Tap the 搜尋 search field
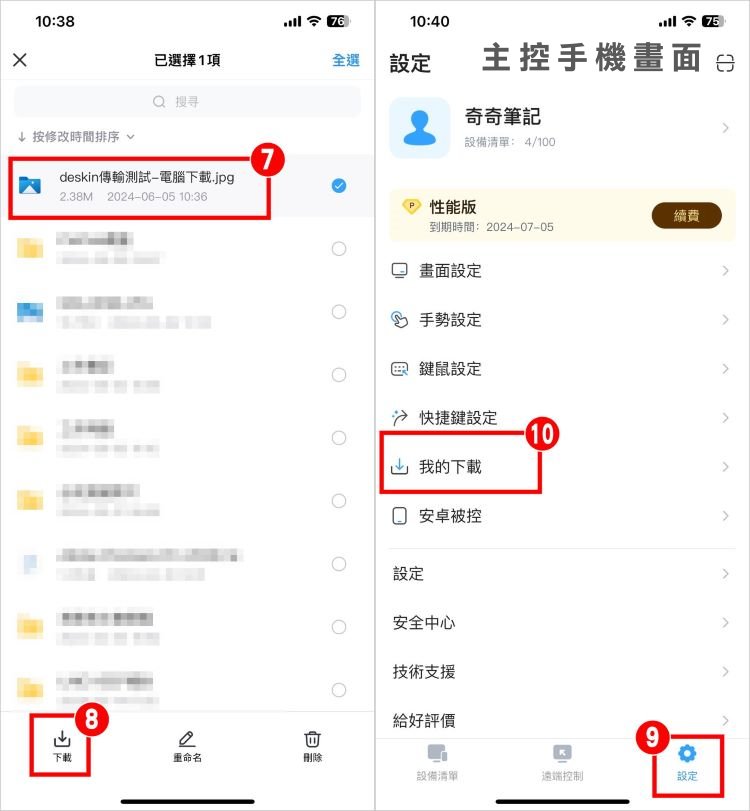 187,101
